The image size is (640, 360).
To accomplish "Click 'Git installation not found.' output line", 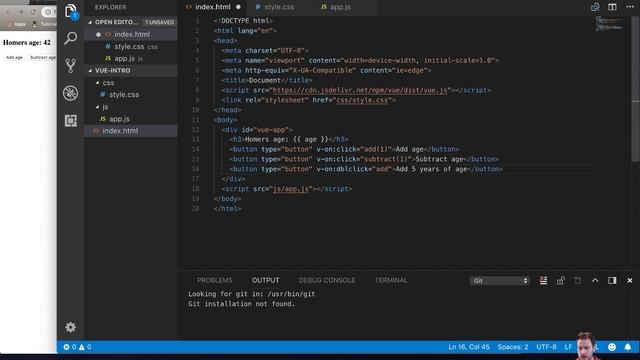I will pos(241,304).
